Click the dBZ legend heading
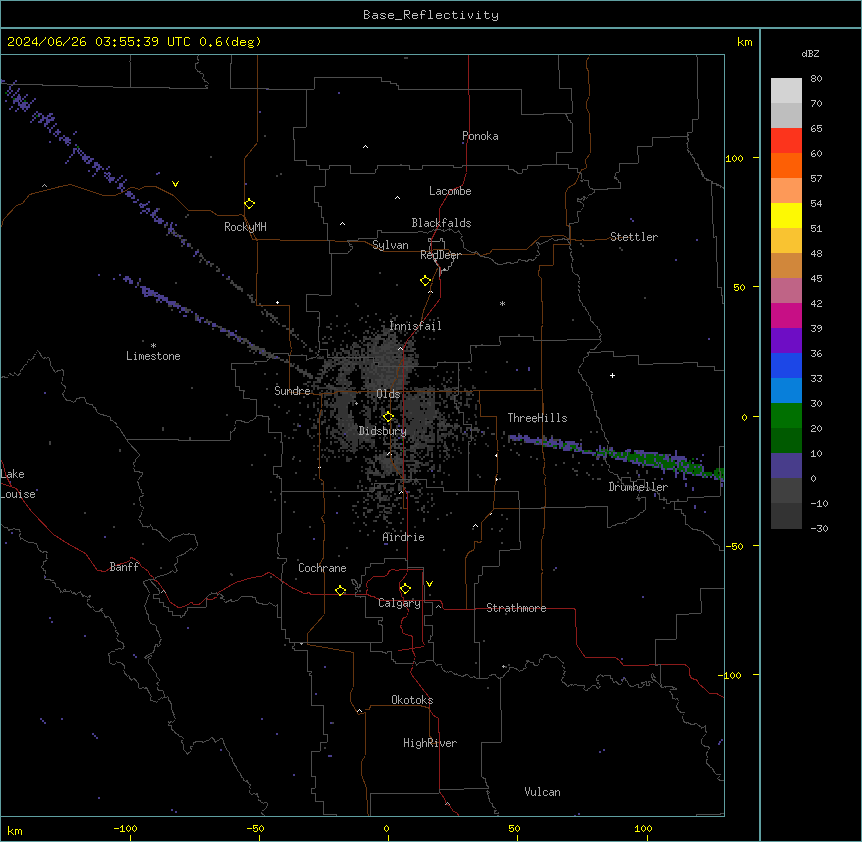Viewport: 862px width, 842px height. pyautogui.click(x=810, y=53)
